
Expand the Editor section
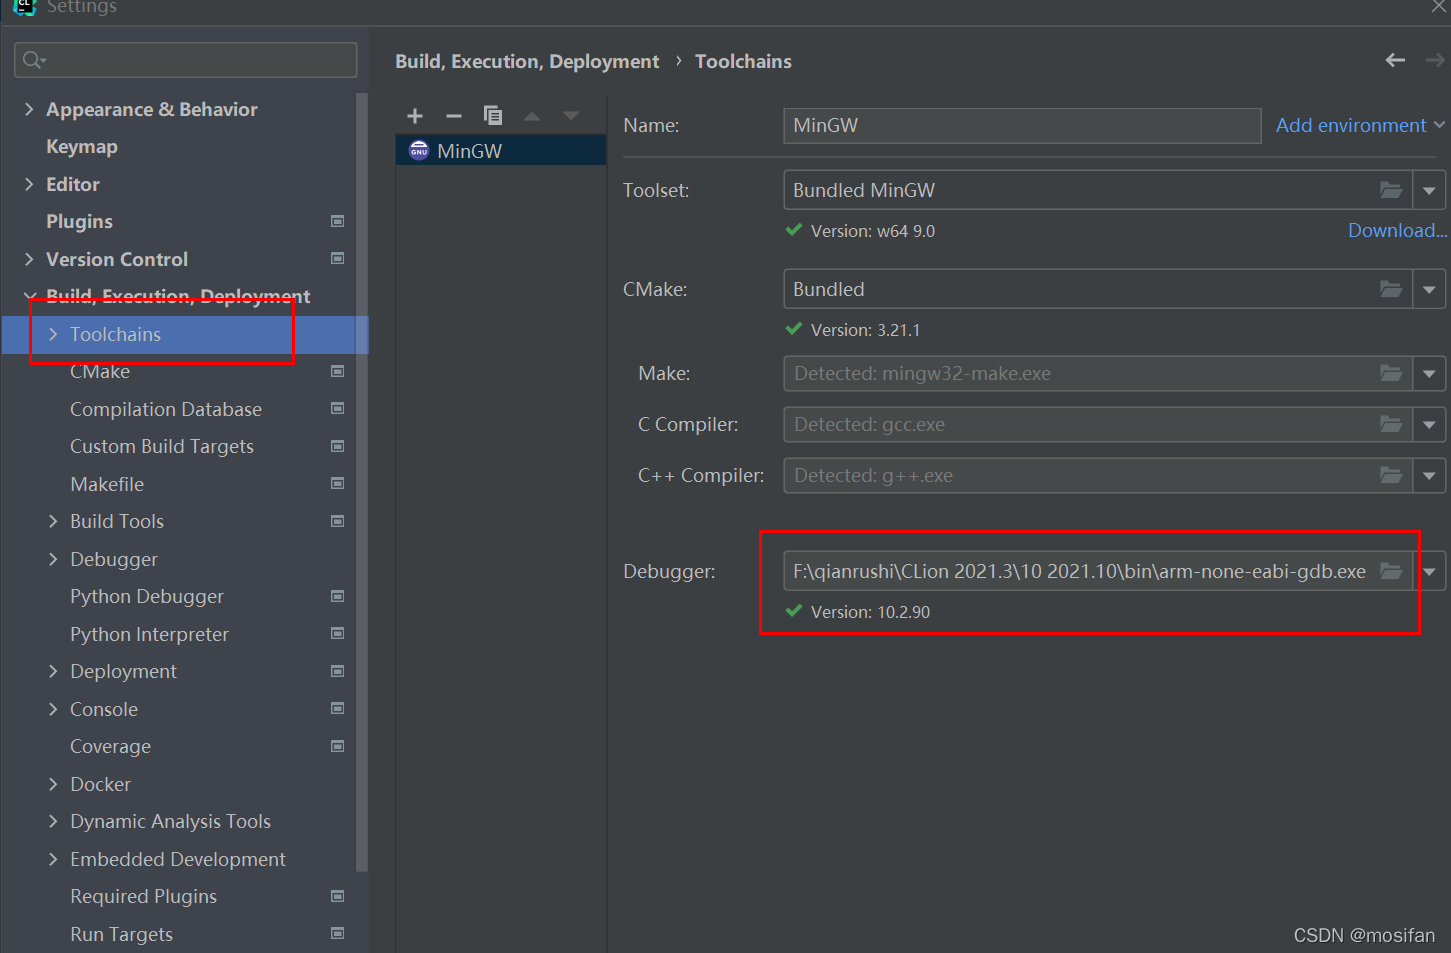click(x=29, y=184)
